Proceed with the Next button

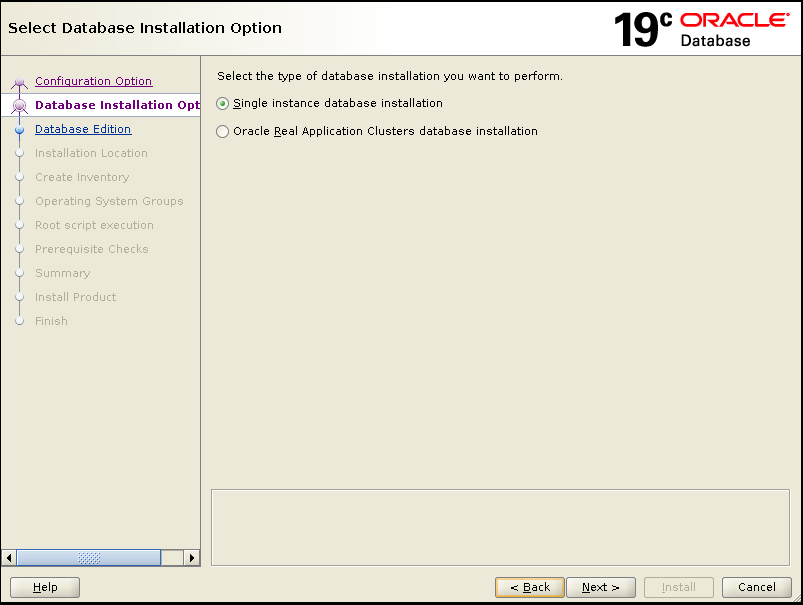point(601,587)
